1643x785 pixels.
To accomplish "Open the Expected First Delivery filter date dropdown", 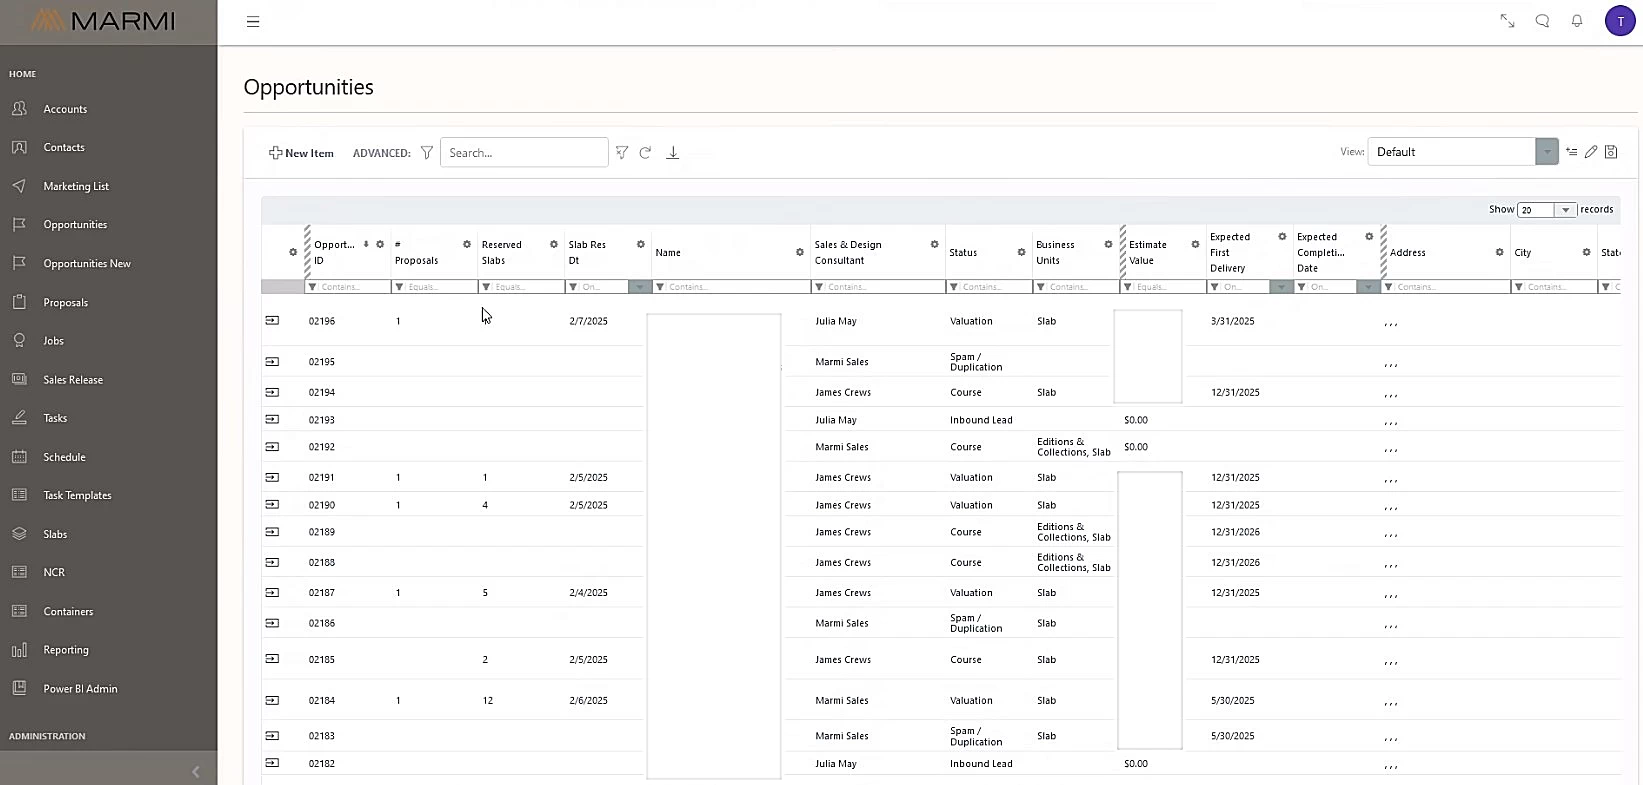I will 1281,287.
